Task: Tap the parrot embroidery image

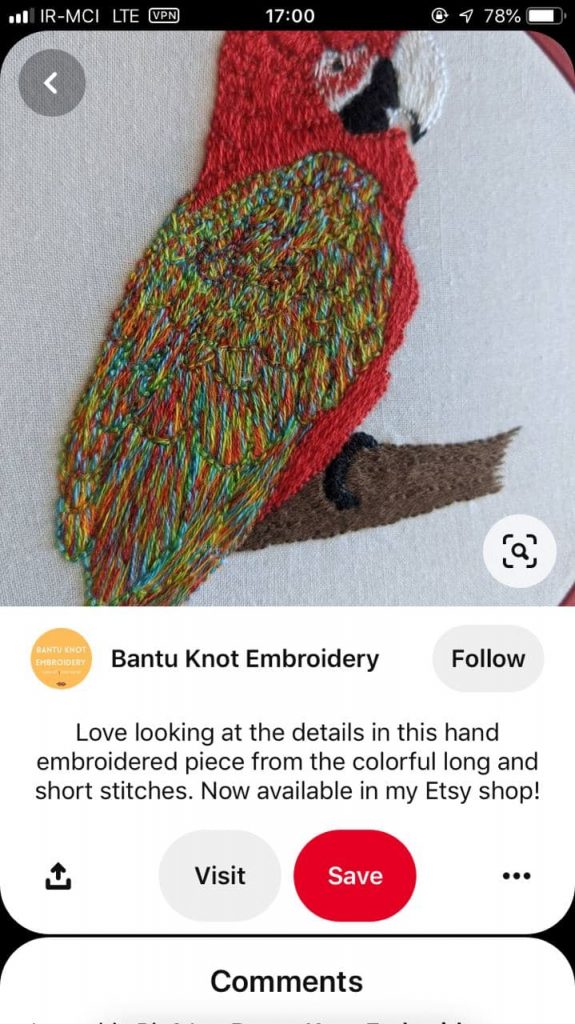Action: 288,318
